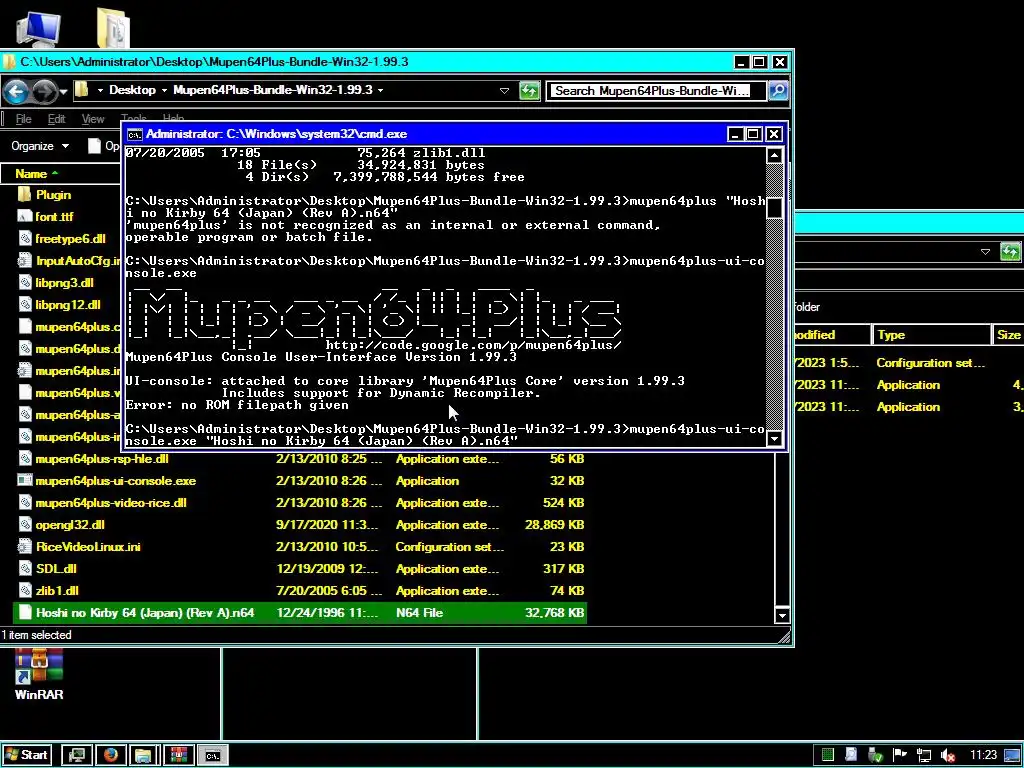Select Hoshi no Kirby 64 ROM file

pos(300,613)
